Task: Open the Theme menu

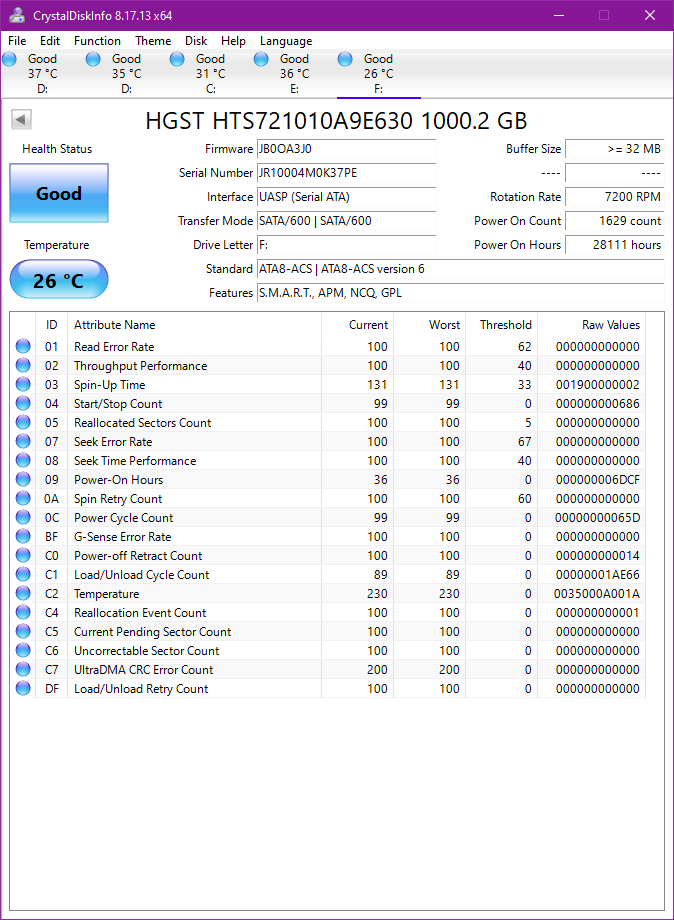Action: point(153,40)
